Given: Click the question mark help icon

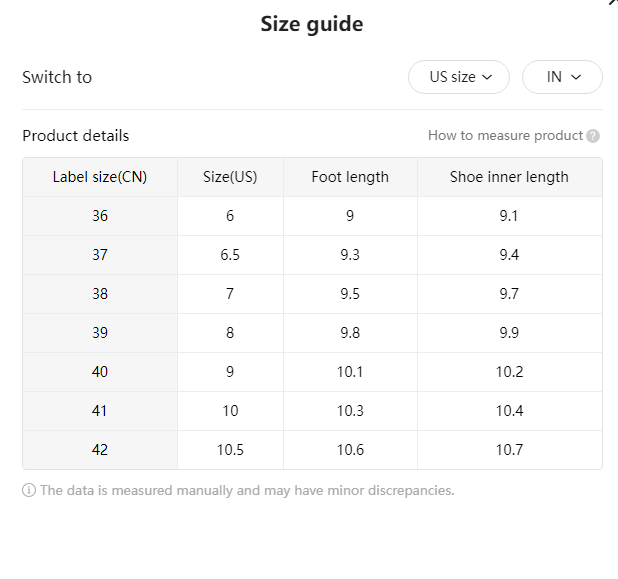Looking at the screenshot, I should [593, 136].
